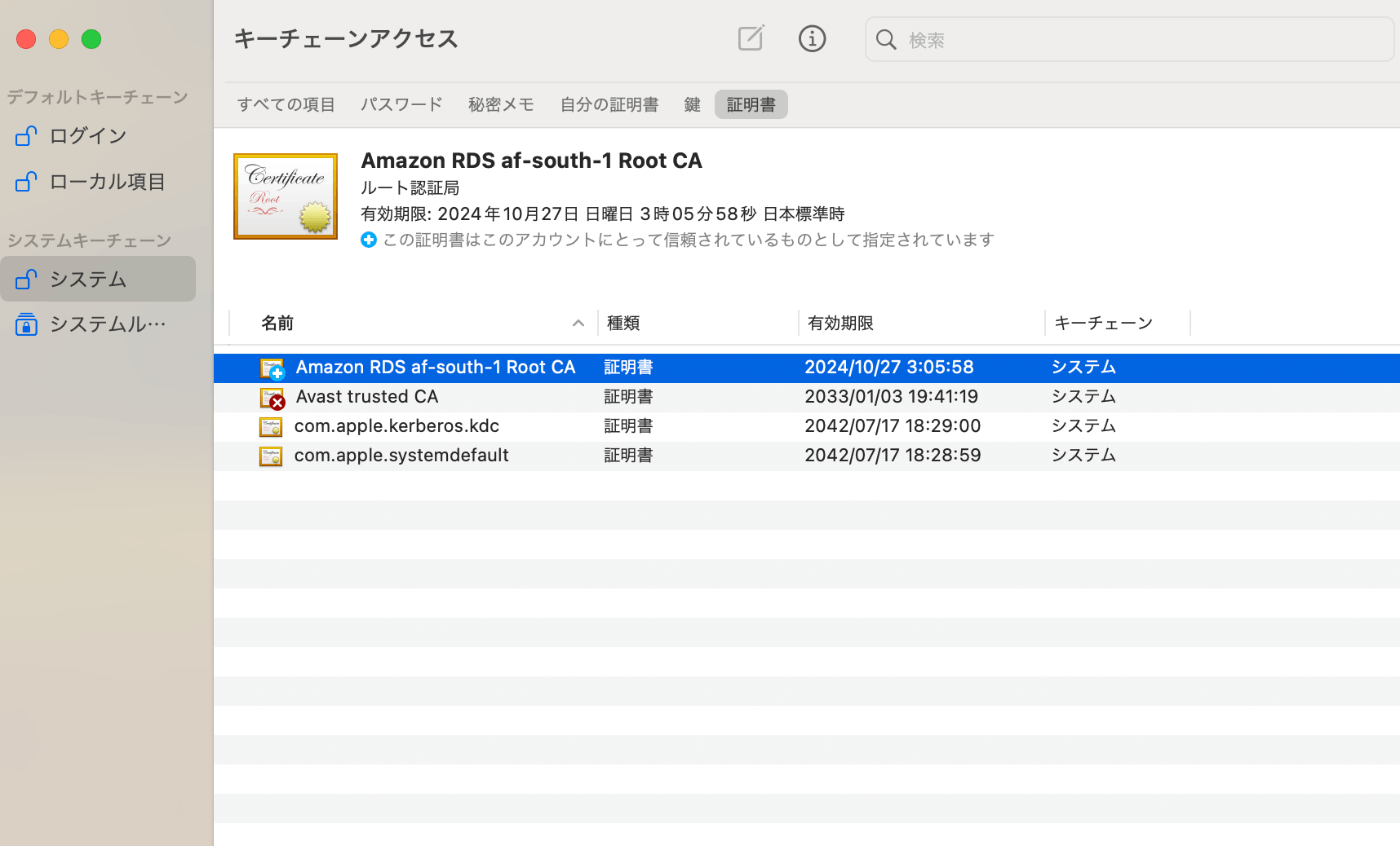This screenshot has width=1400, height=846.
Task: Click the padlock icon beside ローカル項目
Action: pos(27,181)
